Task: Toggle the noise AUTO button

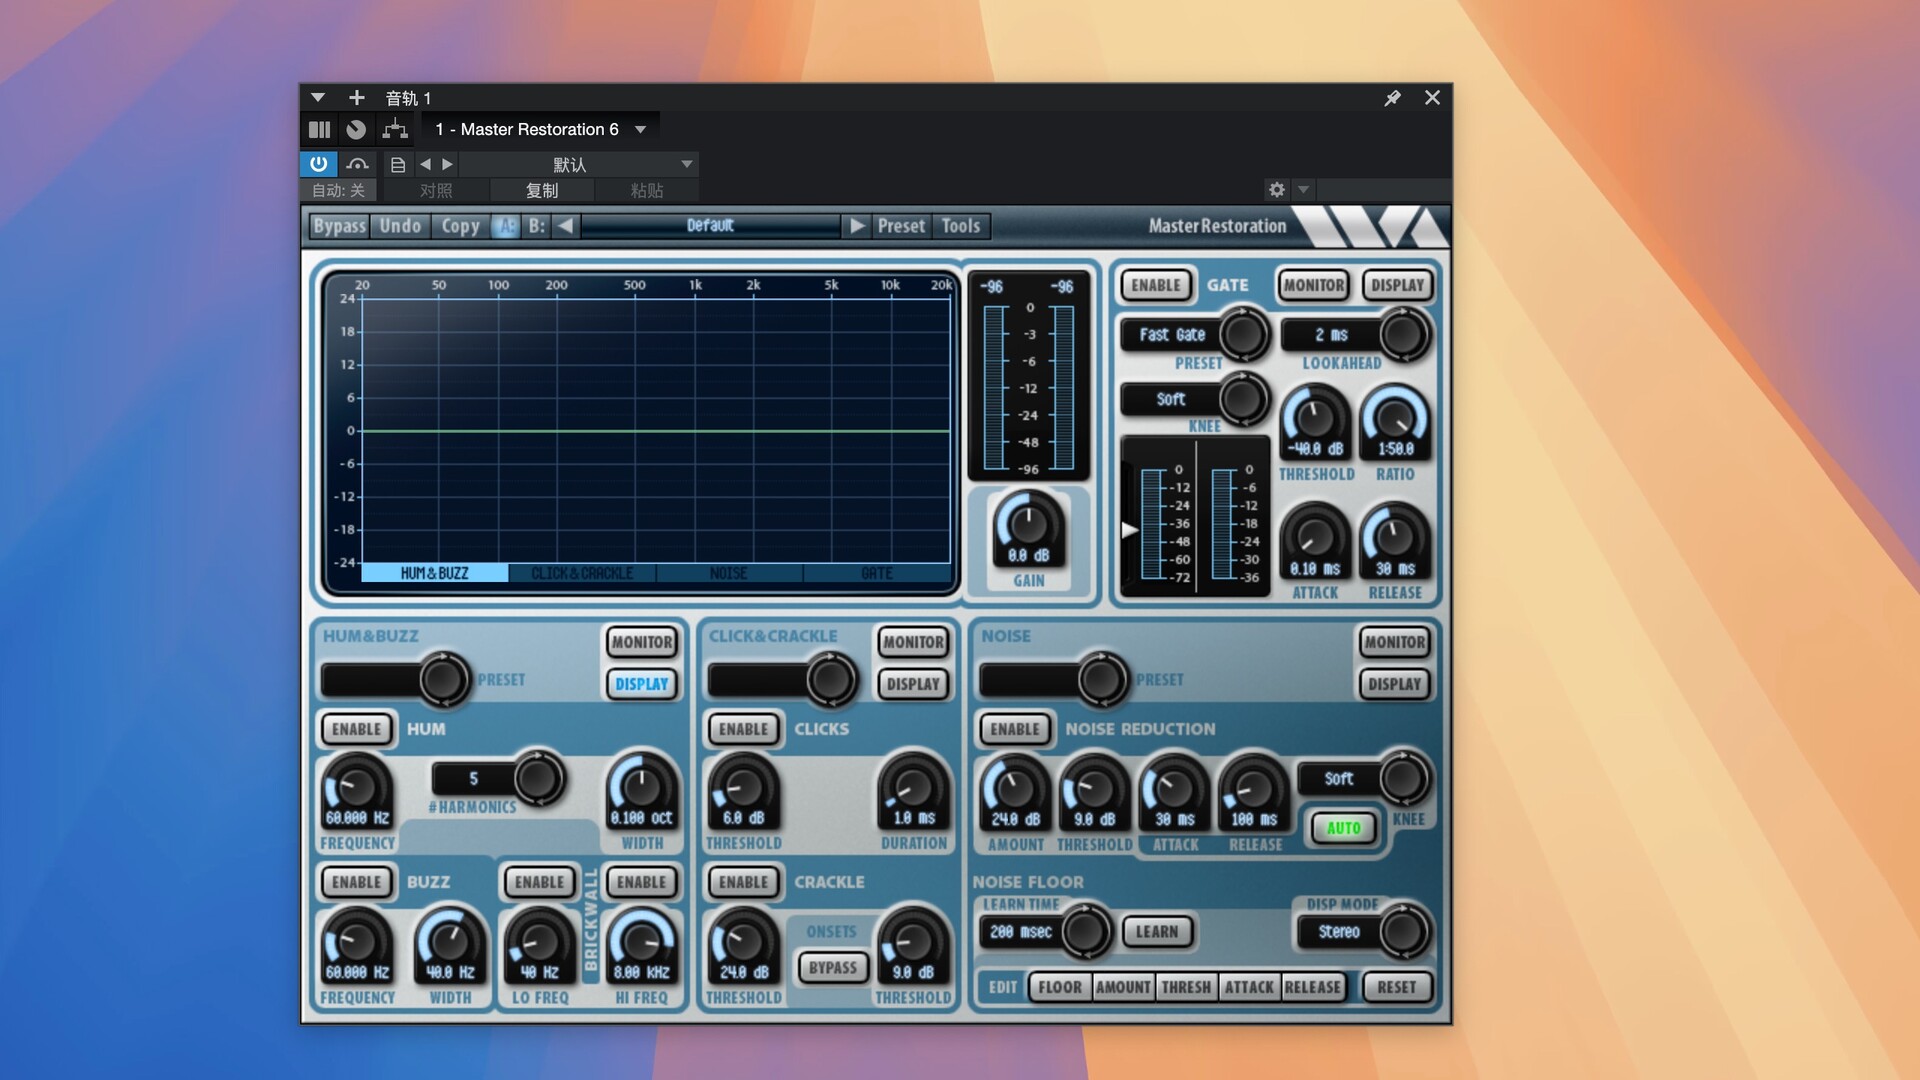Action: [x=1344, y=828]
